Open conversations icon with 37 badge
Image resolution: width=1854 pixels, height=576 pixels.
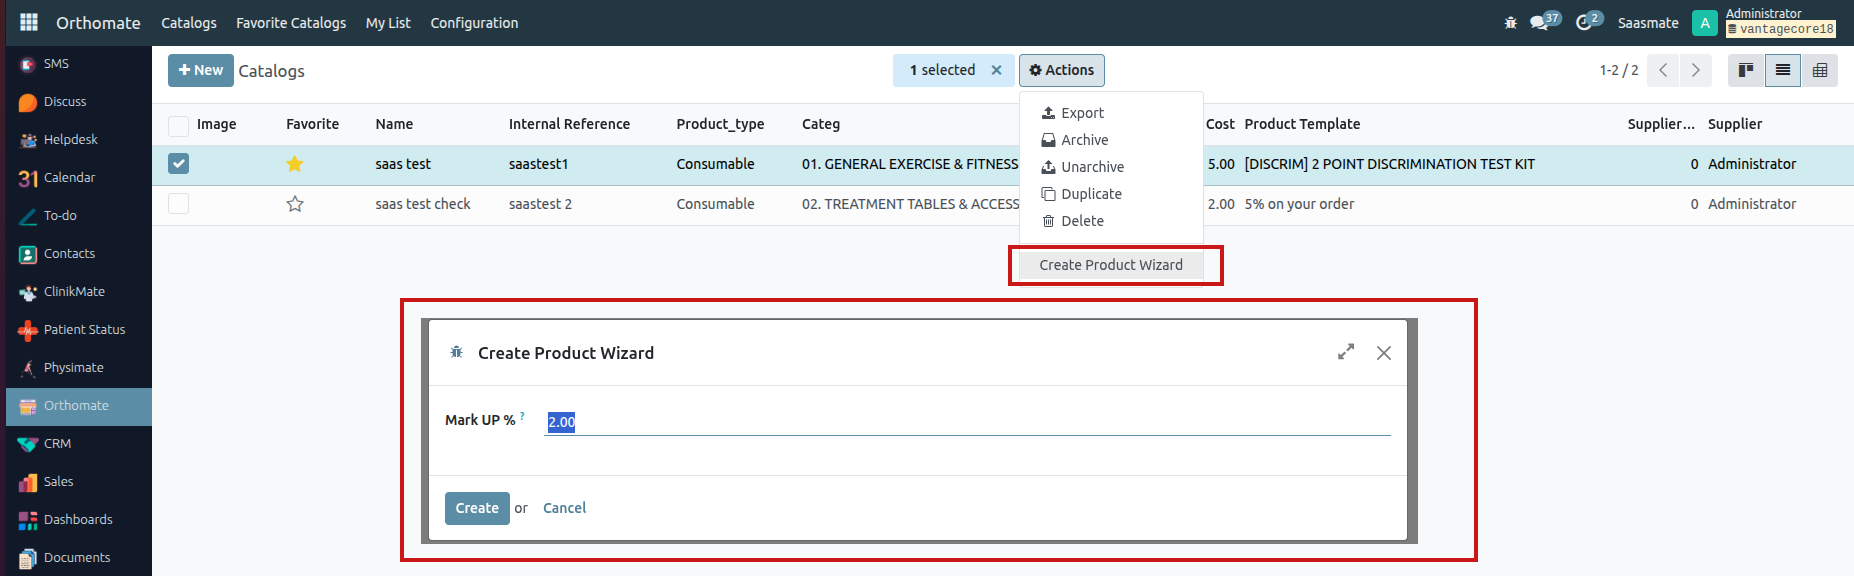1545,21
